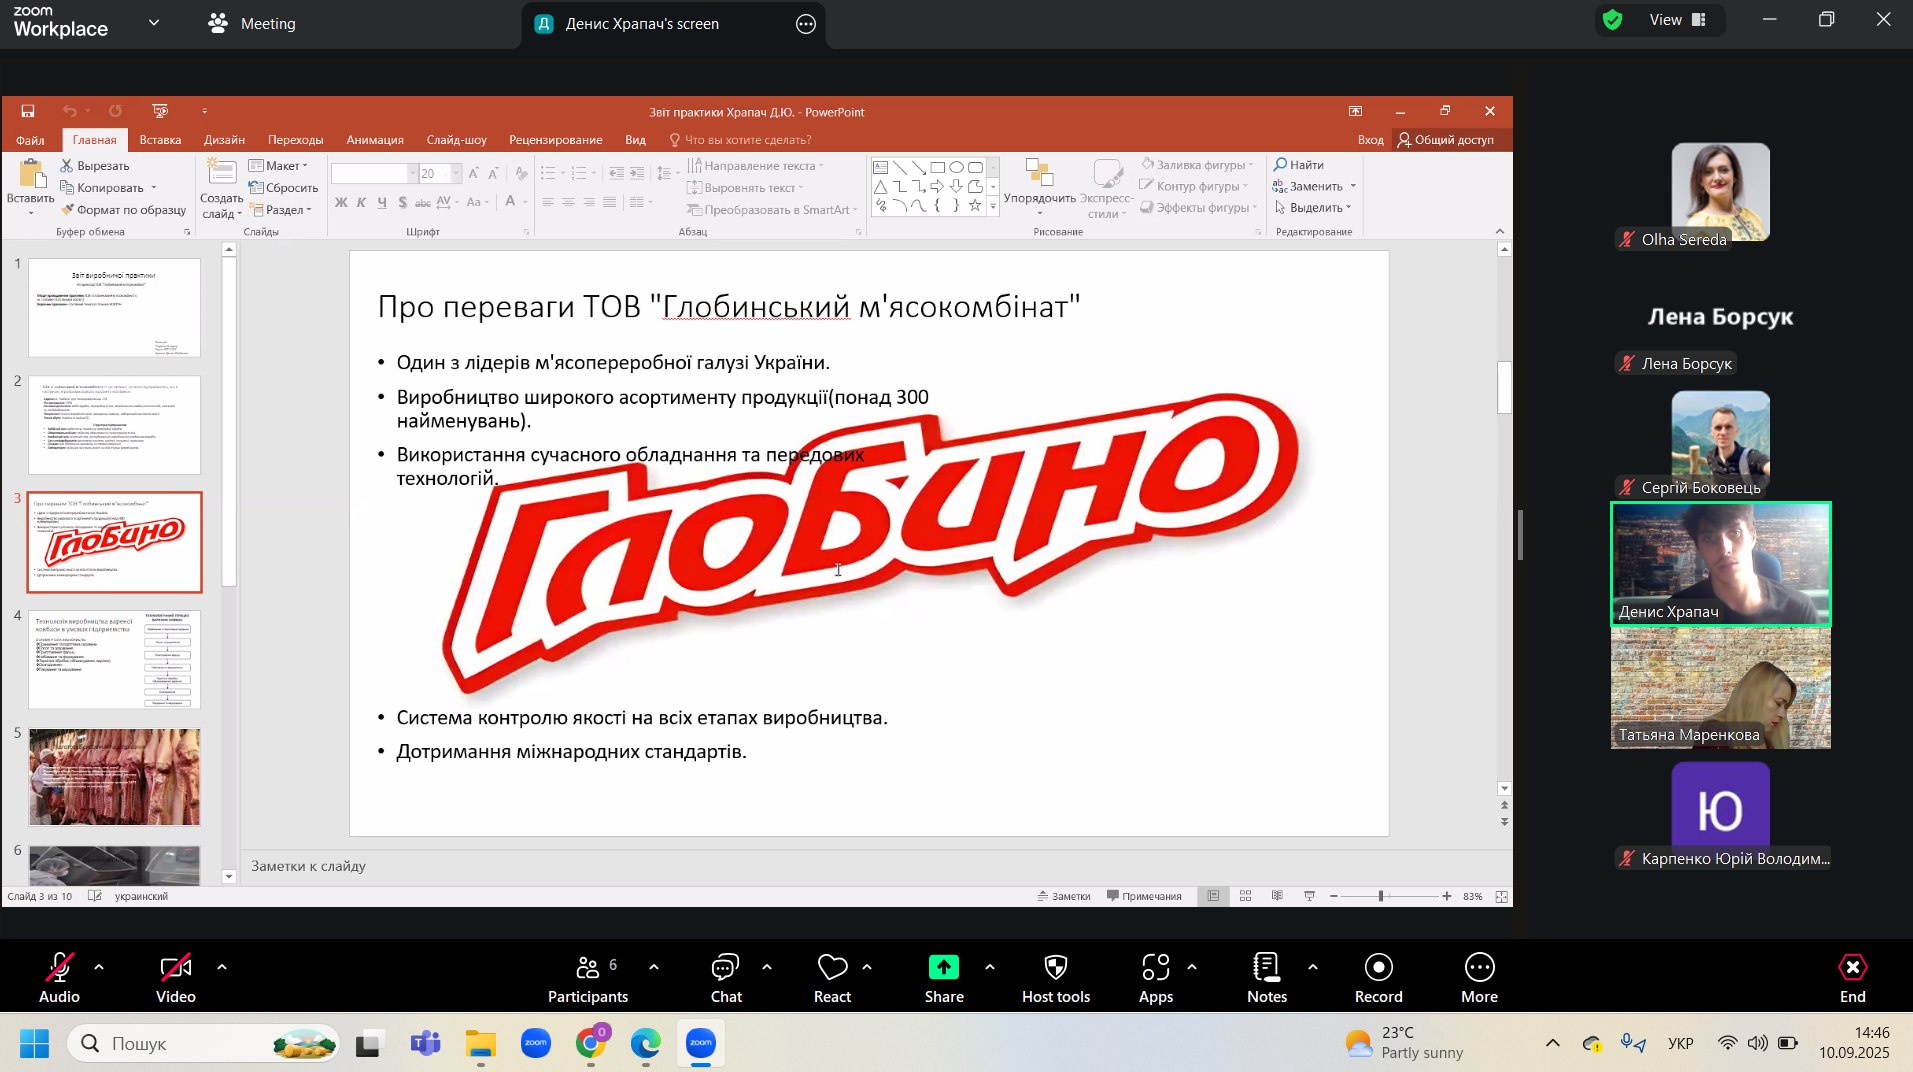
Task: Click the Windows Start button
Action: (34, 1044)
